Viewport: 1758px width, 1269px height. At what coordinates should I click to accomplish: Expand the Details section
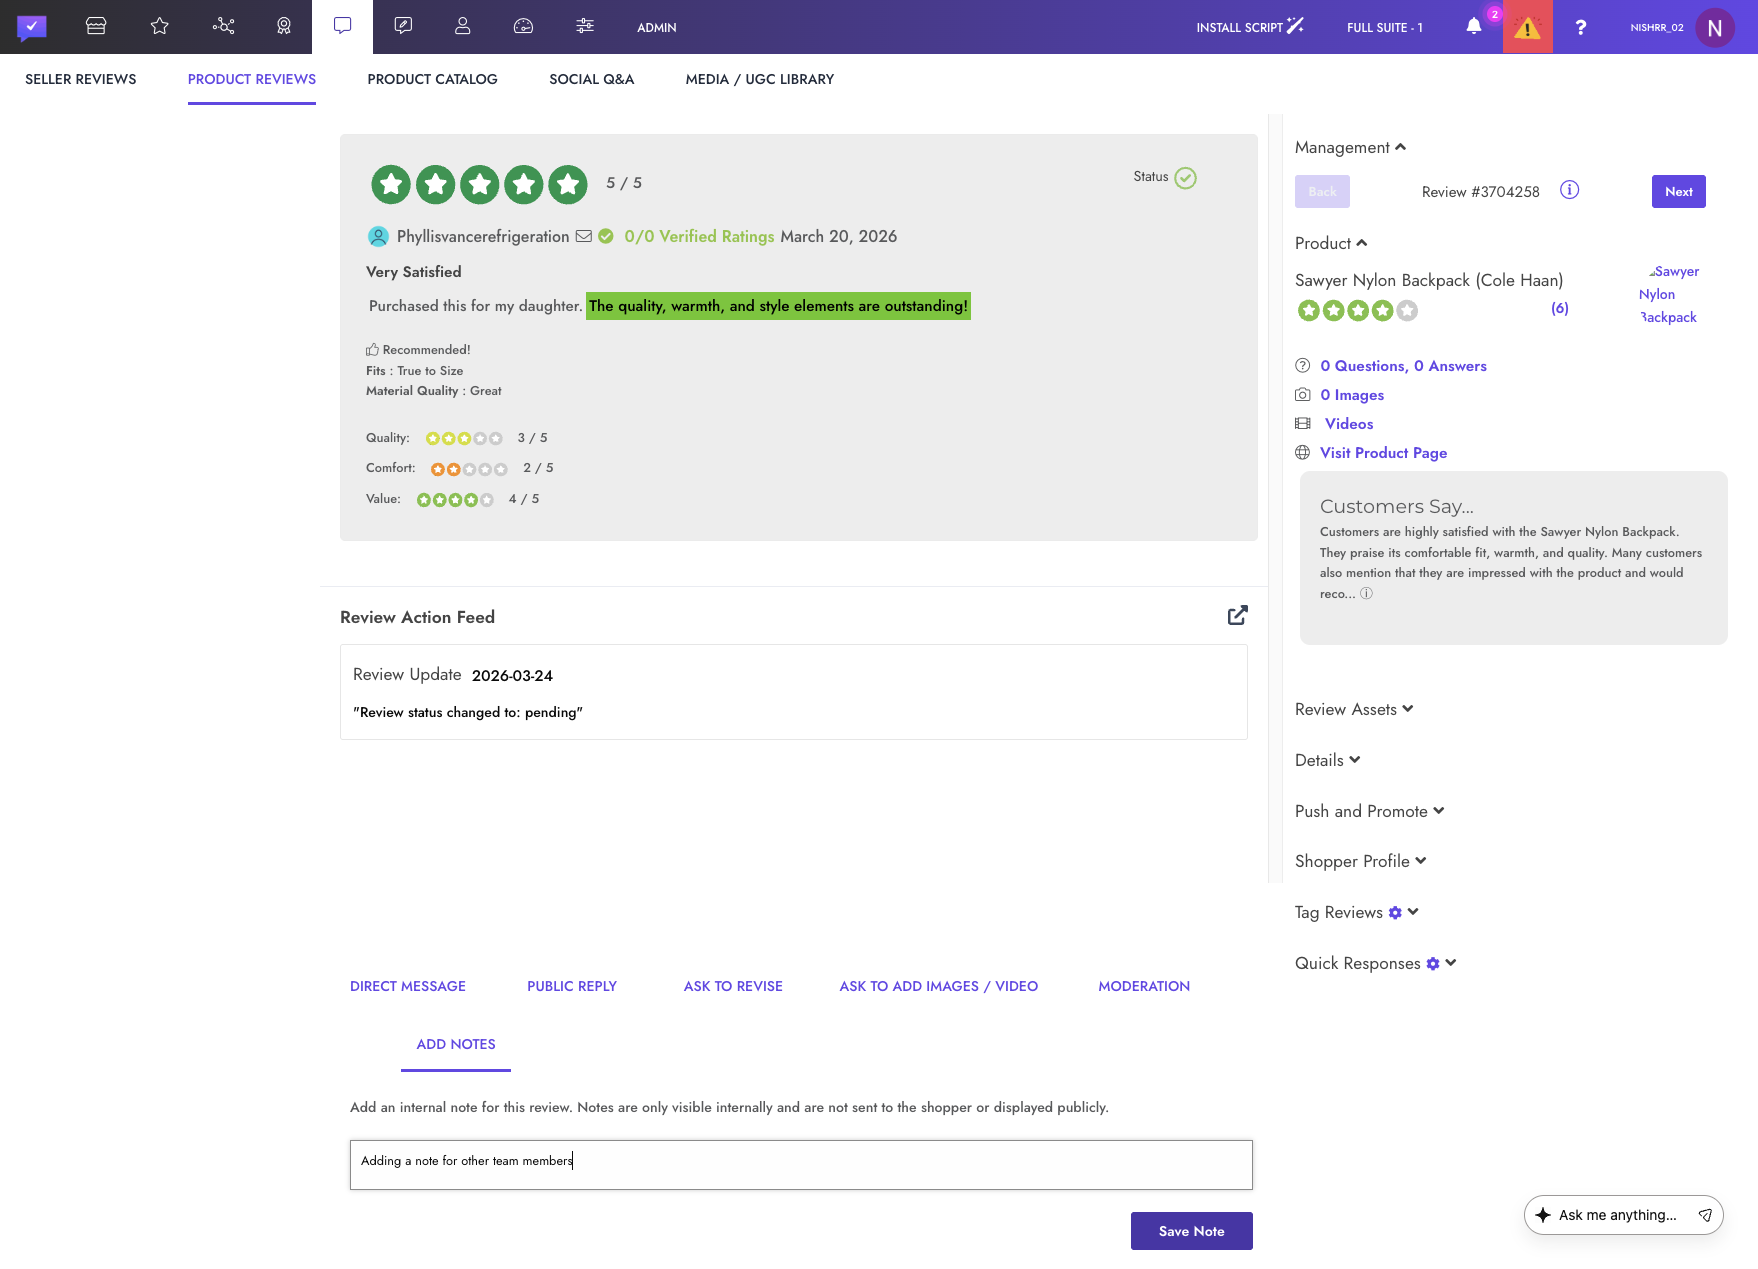coord(1327,760)
